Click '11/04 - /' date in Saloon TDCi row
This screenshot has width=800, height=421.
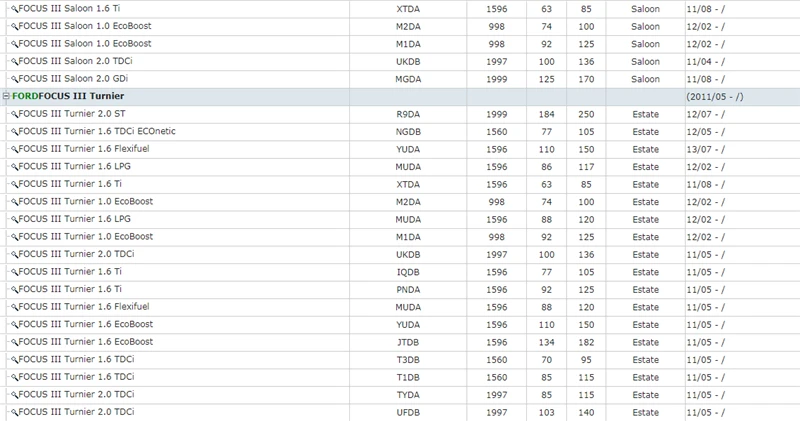[706, 62]
